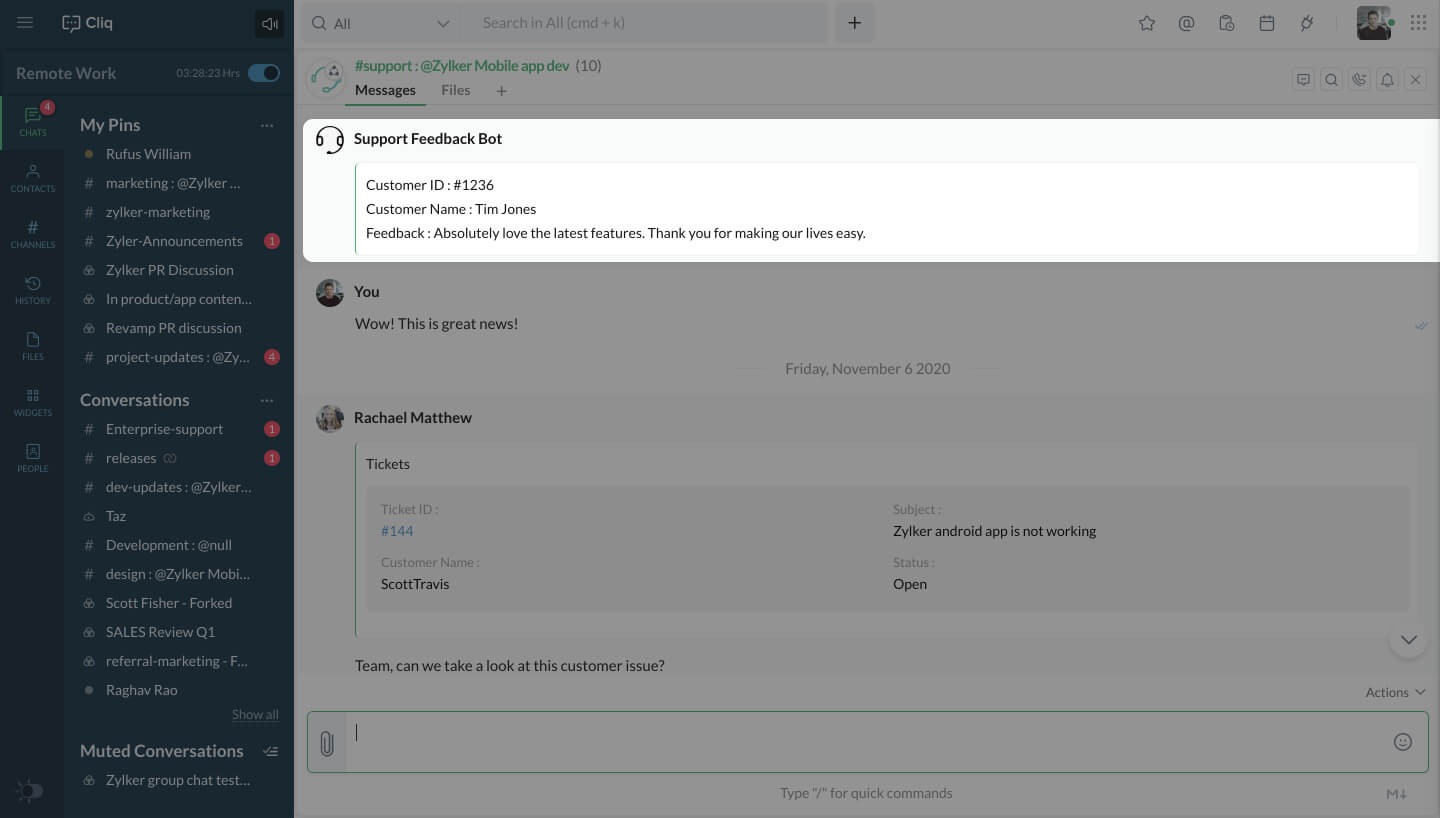
Task: Toggle the speaker sound button
Action: tap(269, 24)
